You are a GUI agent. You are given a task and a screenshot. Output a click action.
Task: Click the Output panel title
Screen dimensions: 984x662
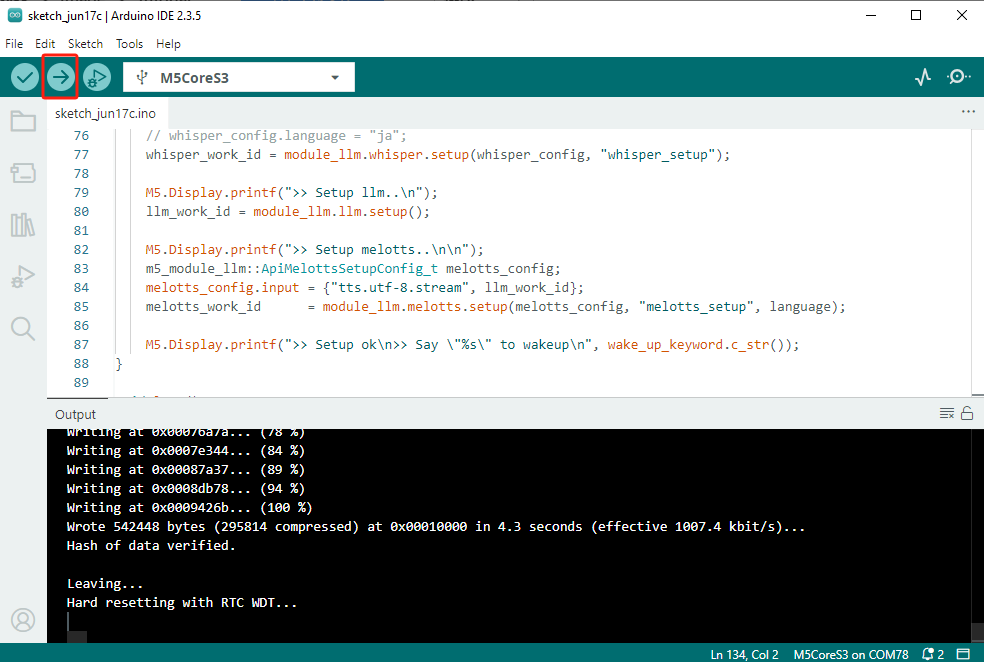[75, 414]
